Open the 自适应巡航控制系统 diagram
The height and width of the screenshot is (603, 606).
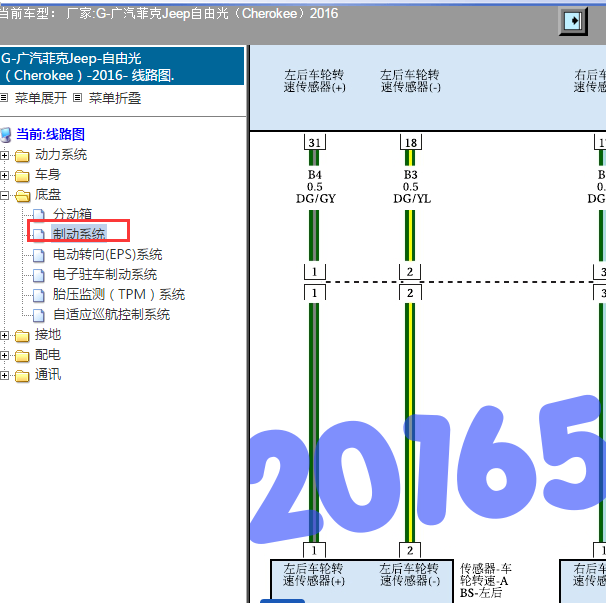pos(111,315)
